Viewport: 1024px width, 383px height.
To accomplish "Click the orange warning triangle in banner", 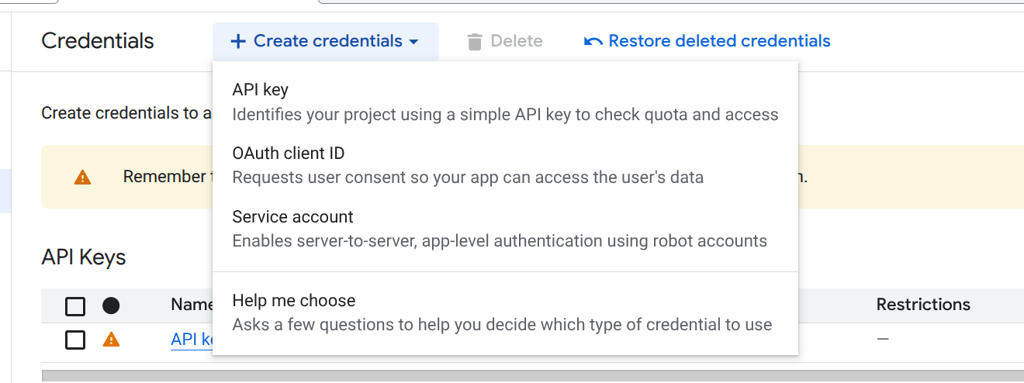I will click(82, 177).
